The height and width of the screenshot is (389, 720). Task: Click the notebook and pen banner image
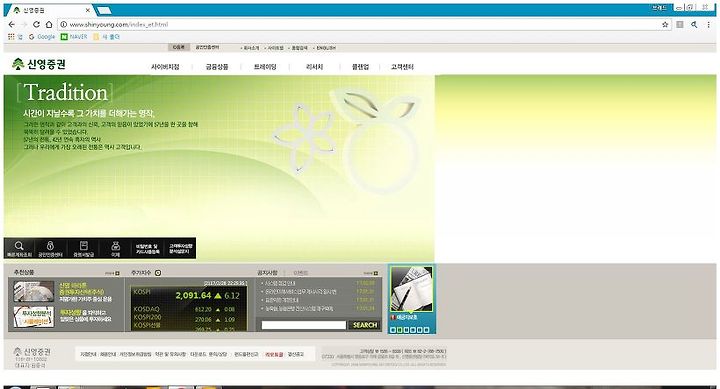(x=411, y=290)
